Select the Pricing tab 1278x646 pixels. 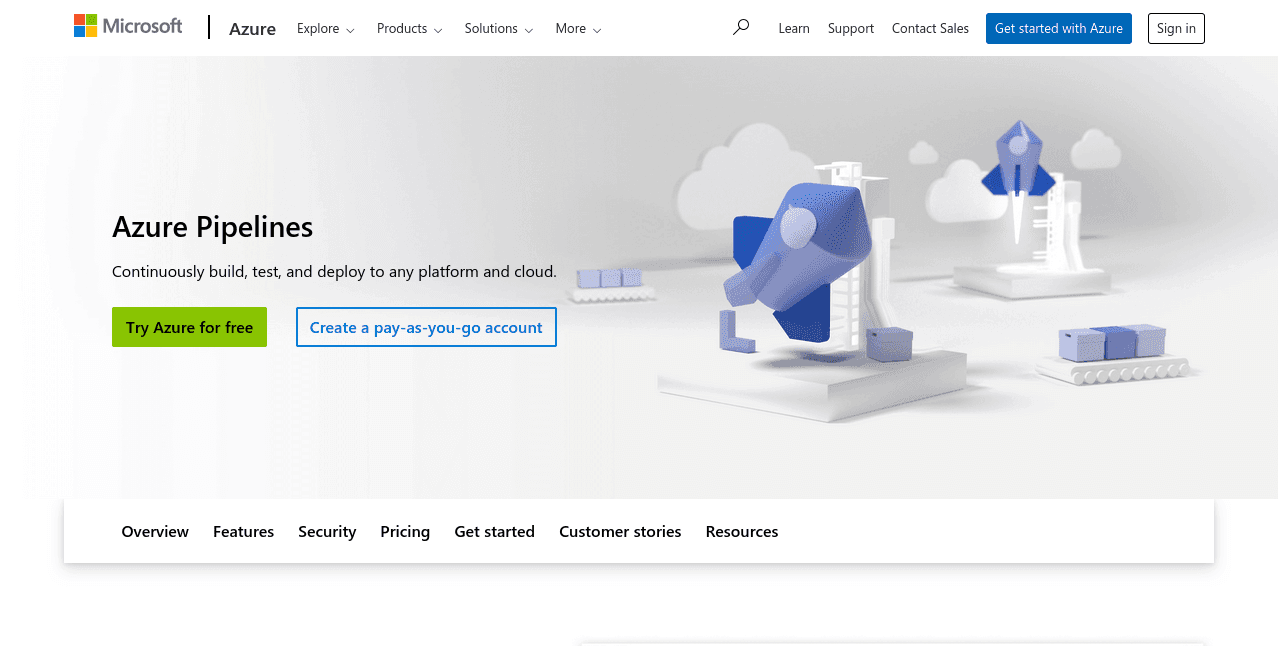405,532
